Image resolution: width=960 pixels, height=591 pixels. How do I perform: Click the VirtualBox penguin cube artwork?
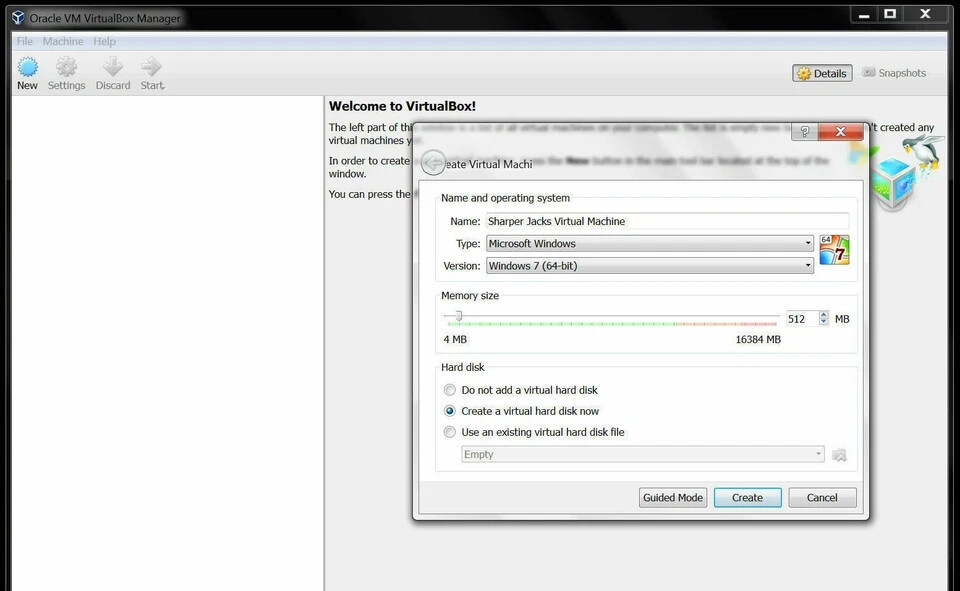click(902, 171)
